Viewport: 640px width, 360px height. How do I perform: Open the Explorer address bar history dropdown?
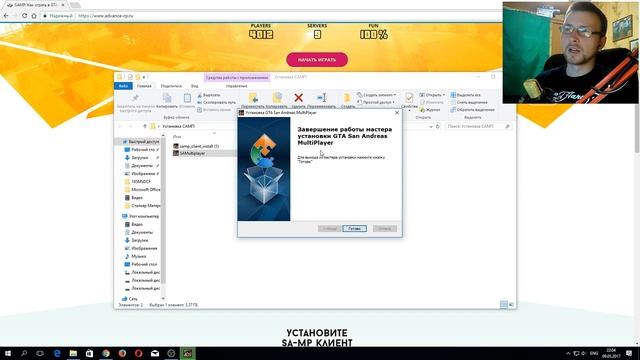[x=431, y=127]
